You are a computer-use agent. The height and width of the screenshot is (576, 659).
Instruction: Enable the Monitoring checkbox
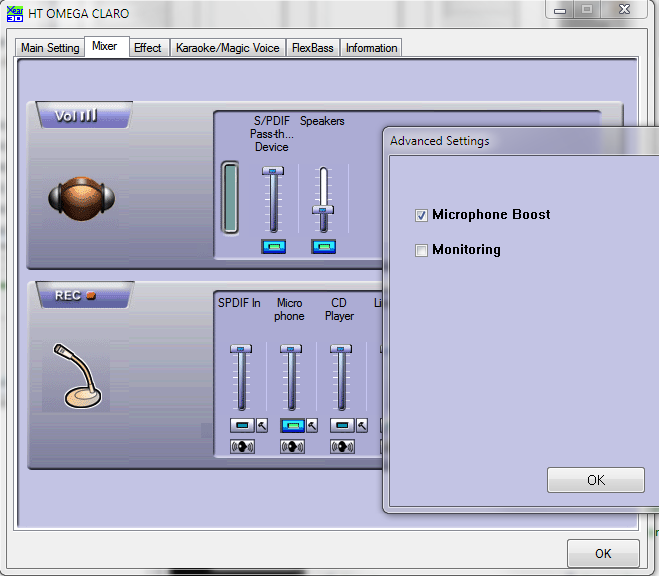421,250
